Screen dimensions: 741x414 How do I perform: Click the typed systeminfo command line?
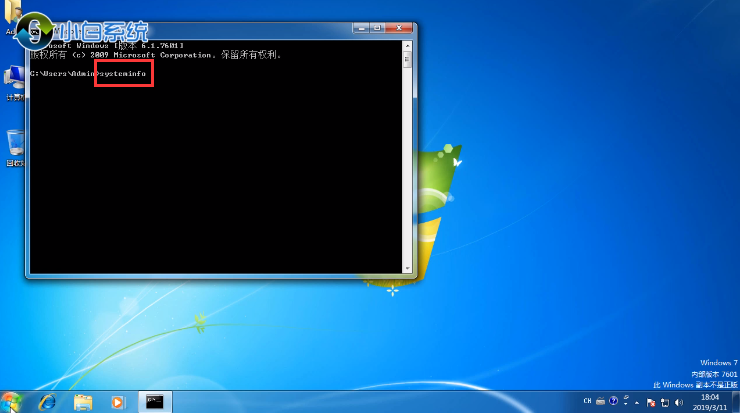(x=125, y=73)
